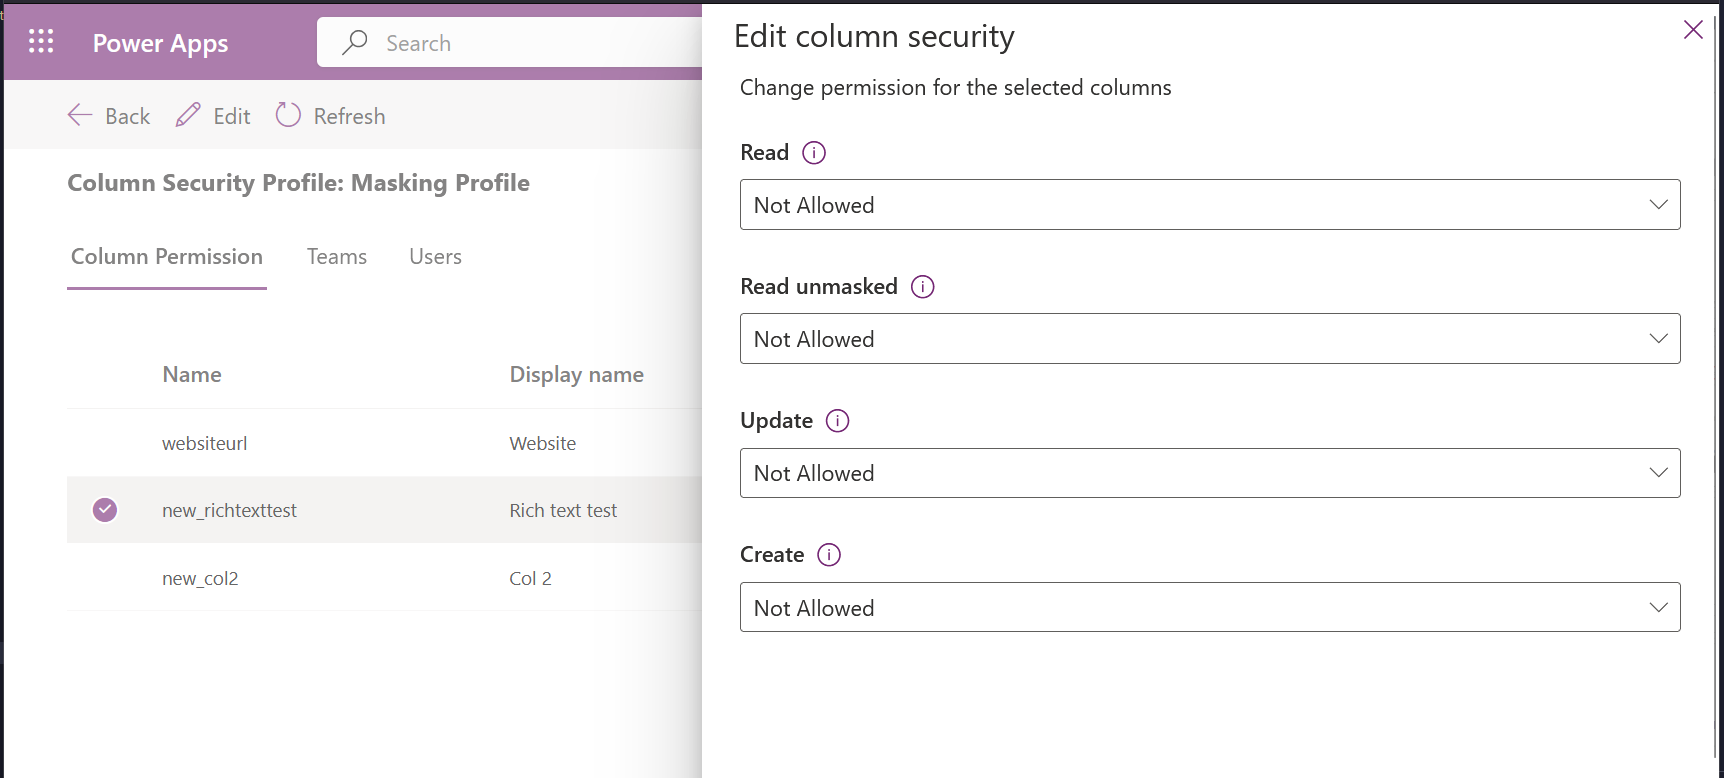Select the Column Permission tab
Screen dimensions: 1724x778
coord(167,257)
